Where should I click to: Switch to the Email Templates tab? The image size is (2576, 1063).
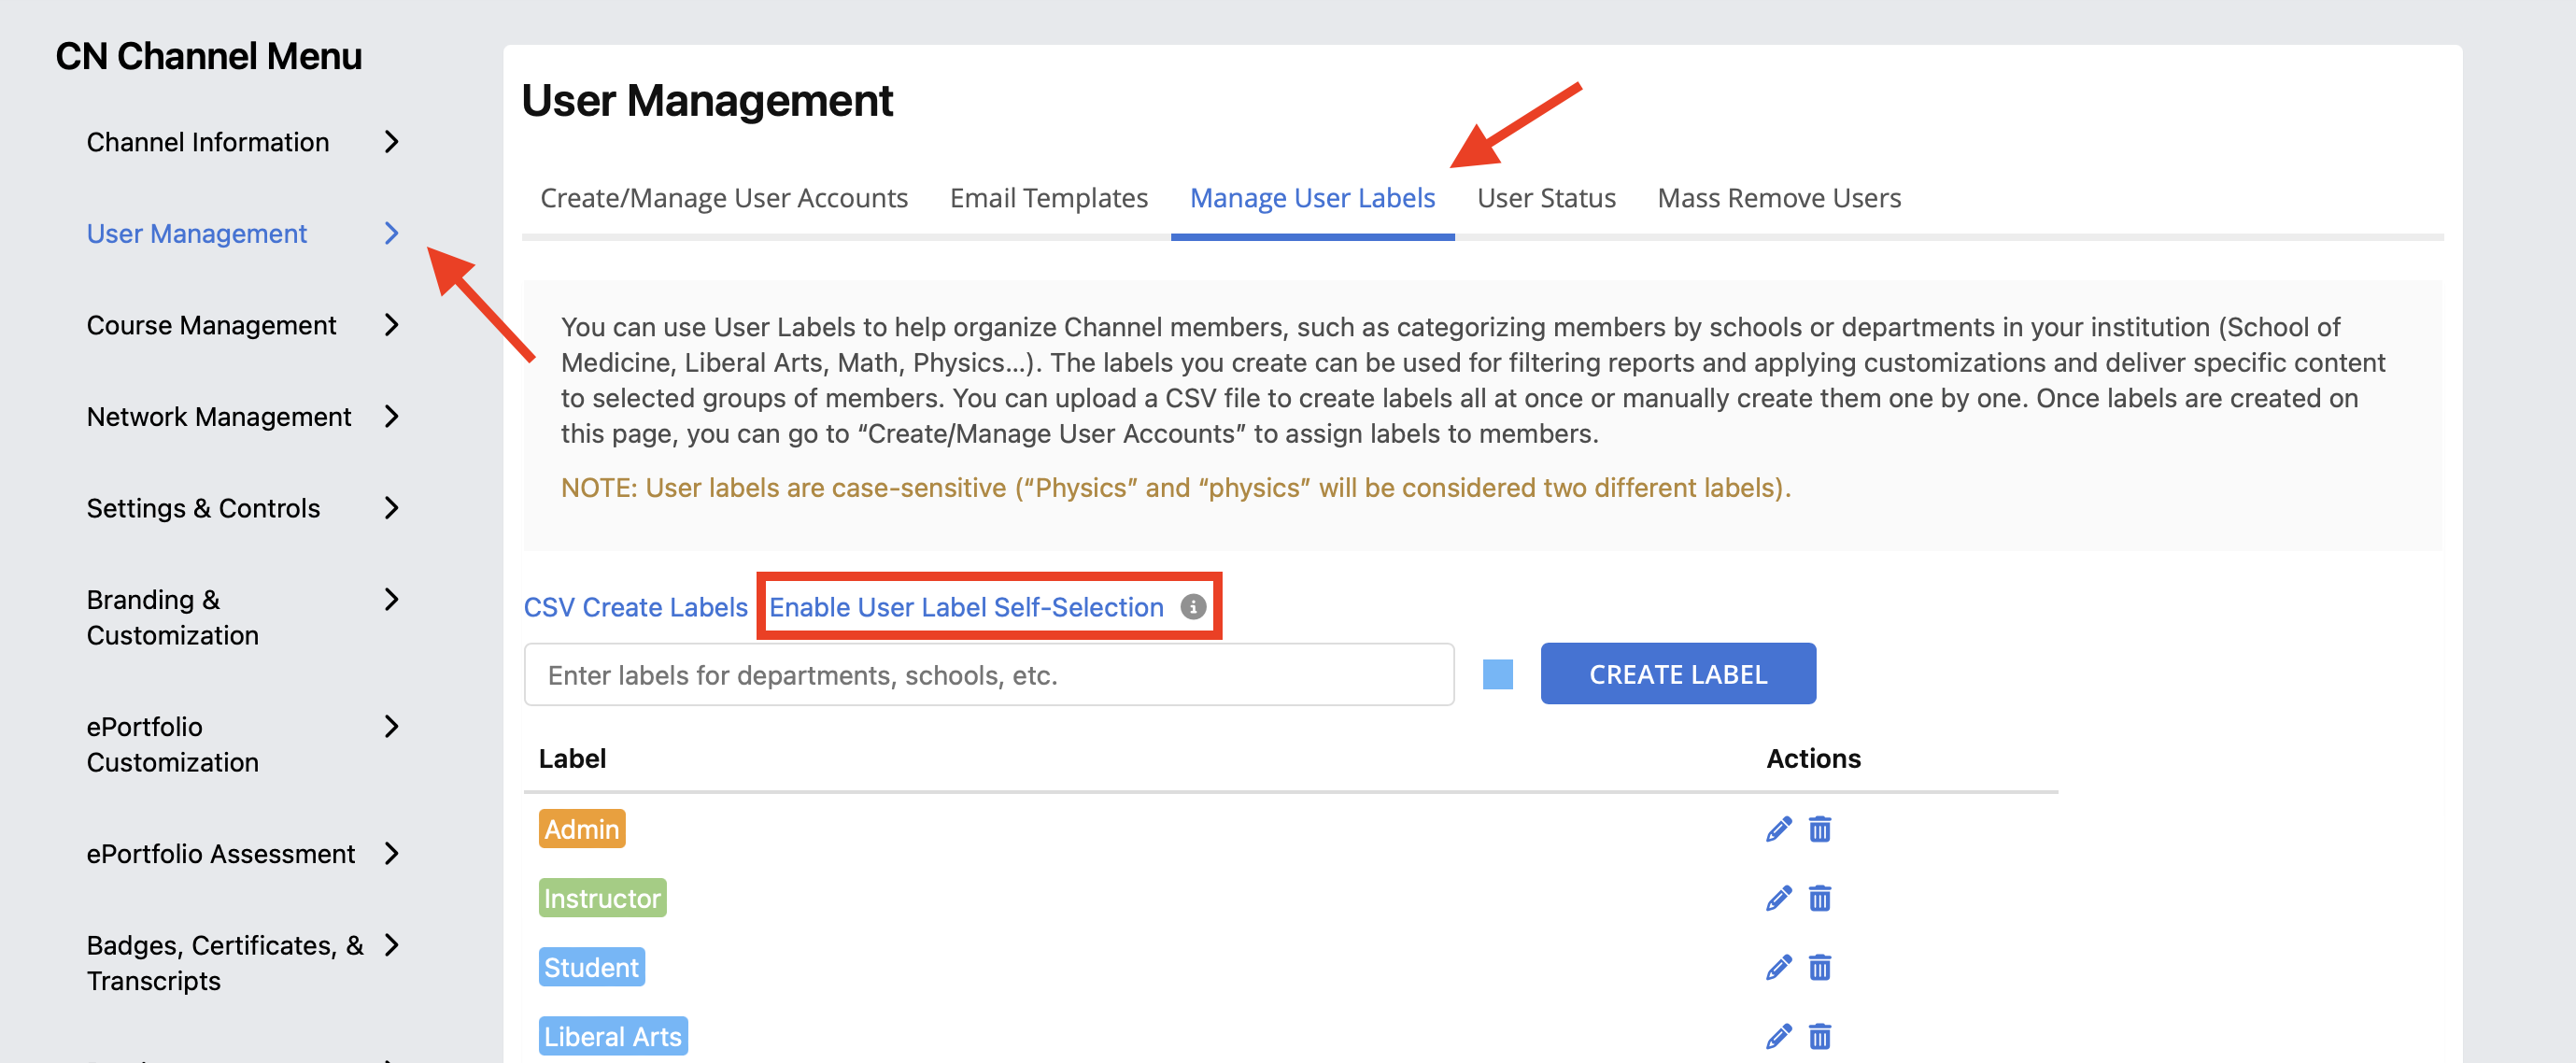1048,197
